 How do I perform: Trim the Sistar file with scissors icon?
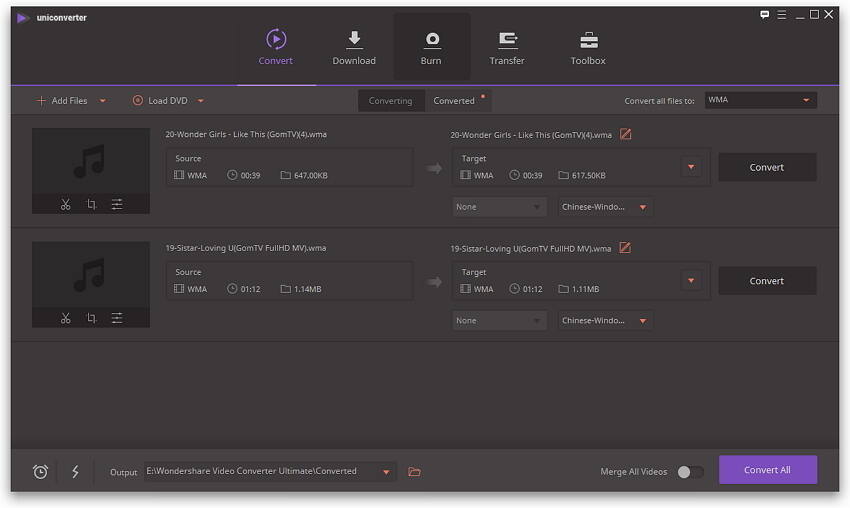[66, 318]
